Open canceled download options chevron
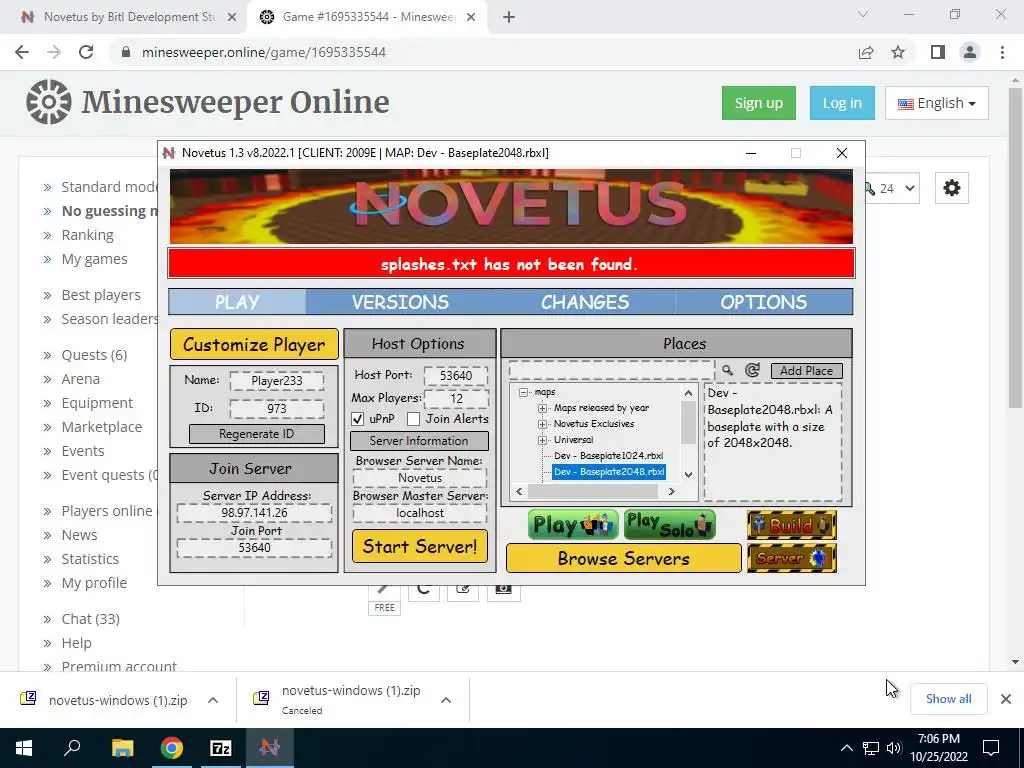1024x768 pixels. (x=446, y=700)
